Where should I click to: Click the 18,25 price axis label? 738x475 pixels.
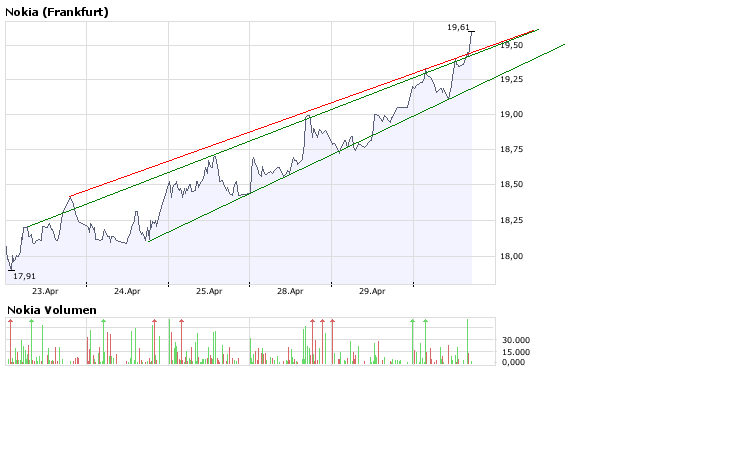point(512,220)
